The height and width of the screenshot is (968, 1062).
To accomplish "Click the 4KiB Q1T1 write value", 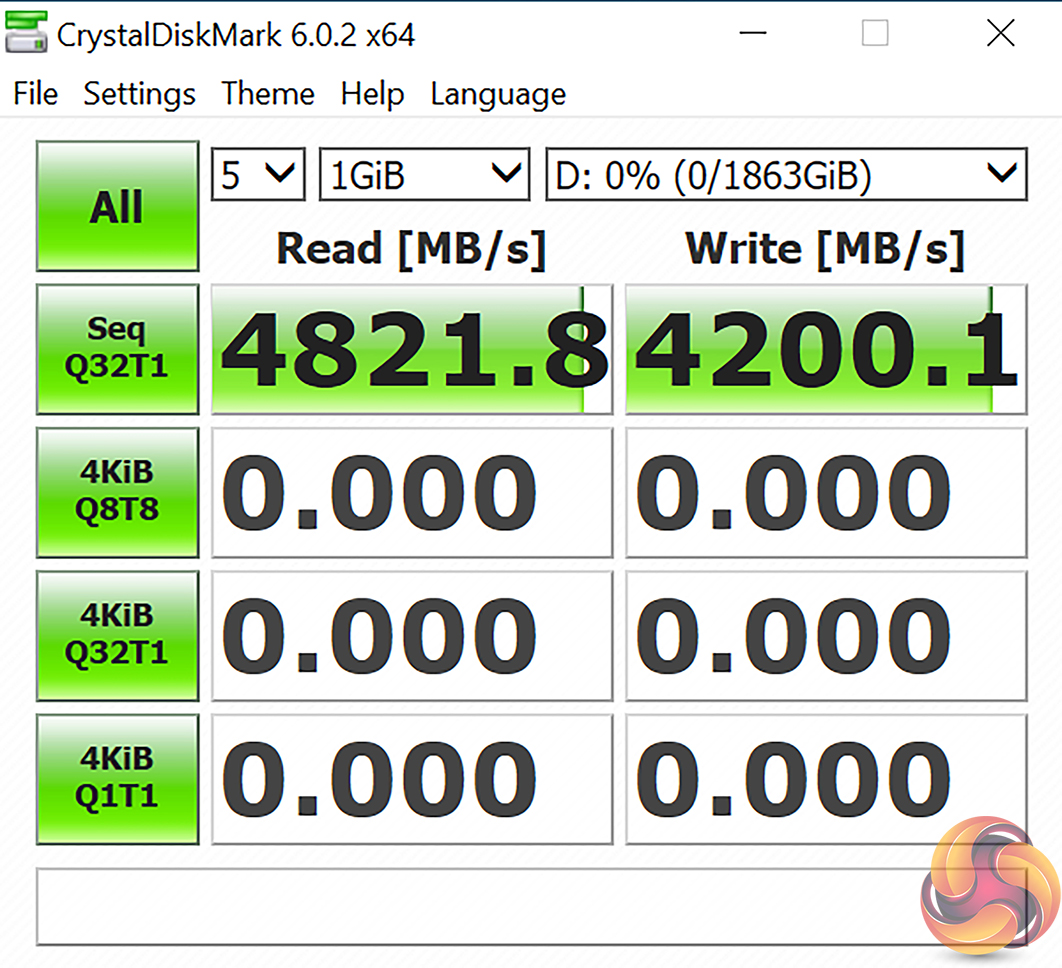I will (826, 779).
